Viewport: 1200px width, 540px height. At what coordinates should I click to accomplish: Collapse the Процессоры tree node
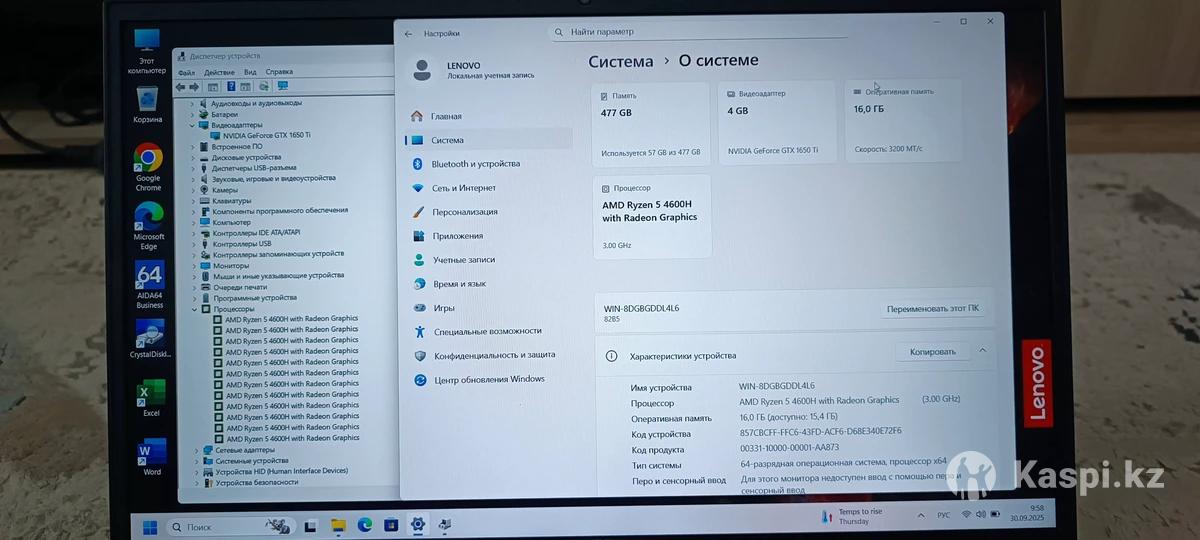click(x=195, y=309)
